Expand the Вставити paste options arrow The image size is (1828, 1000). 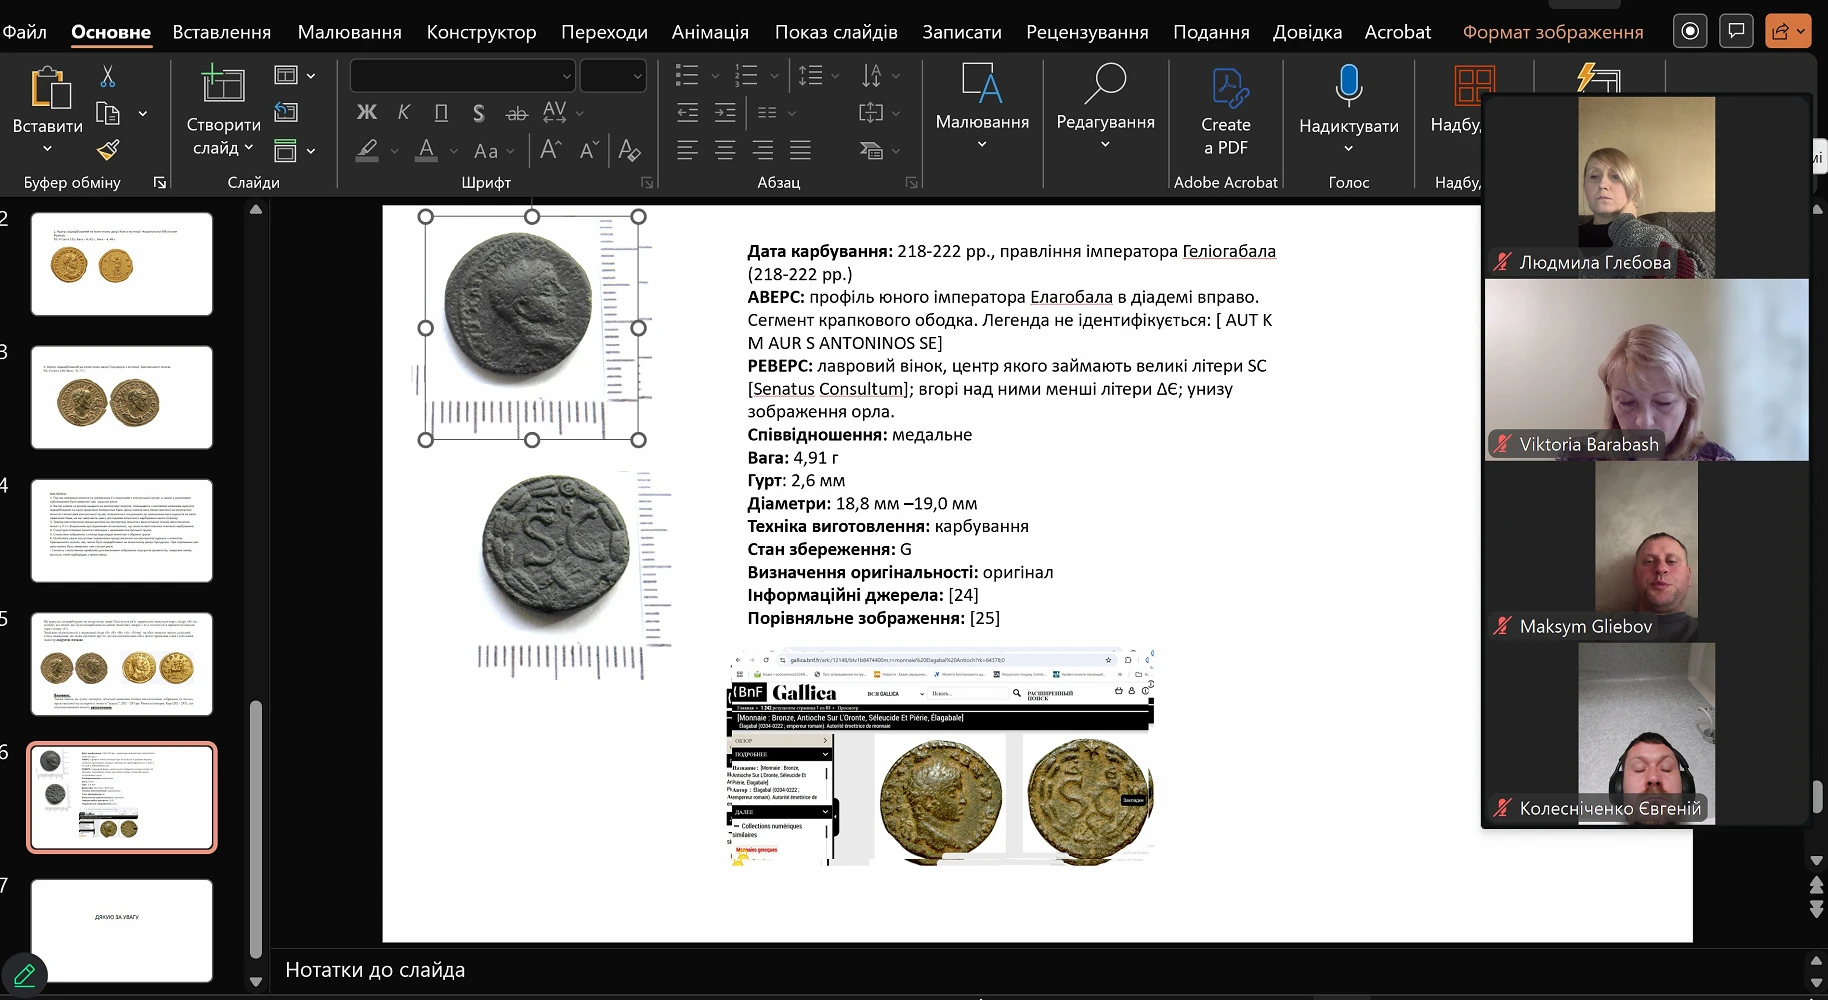[47, 149]
